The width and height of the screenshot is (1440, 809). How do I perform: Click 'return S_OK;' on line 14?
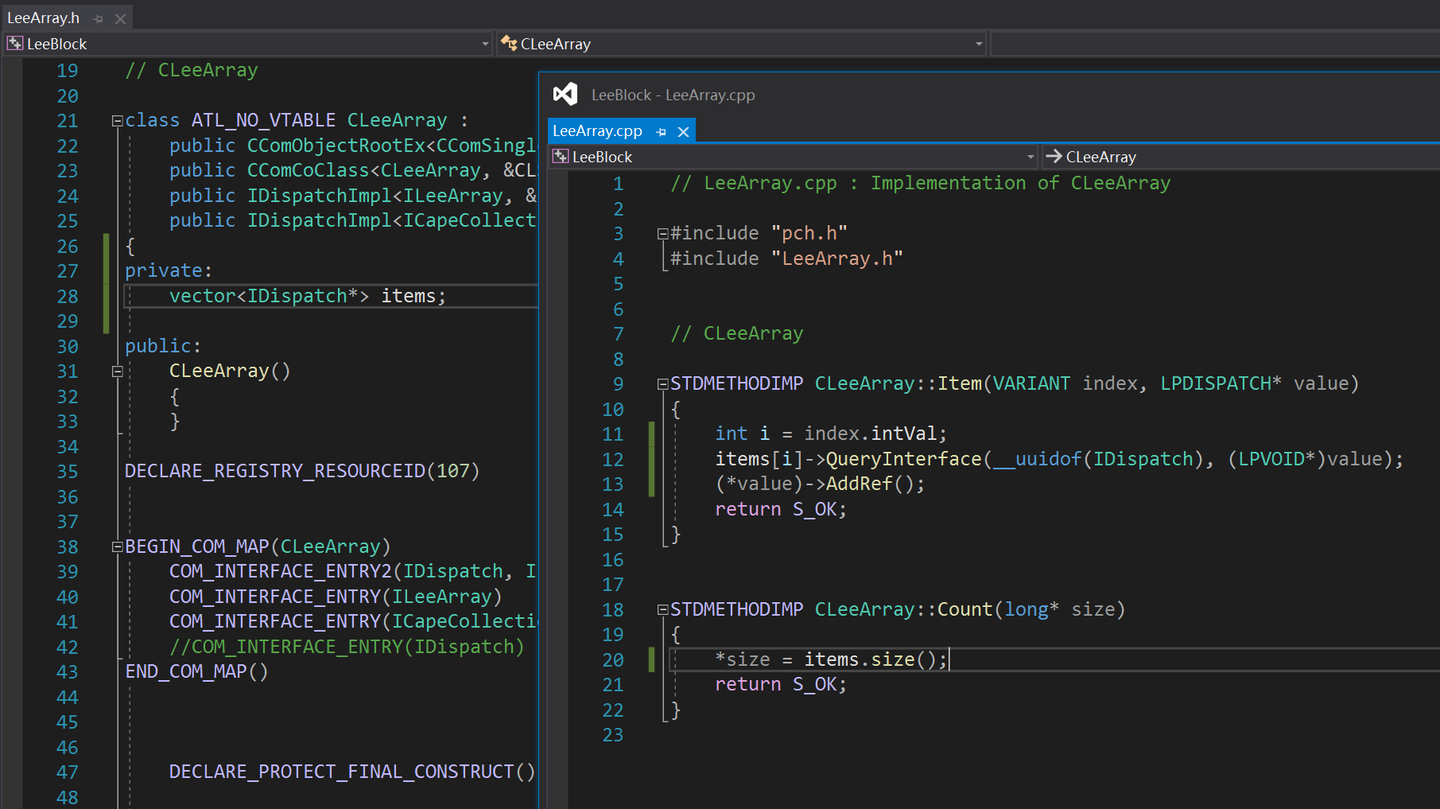point(781,509)
